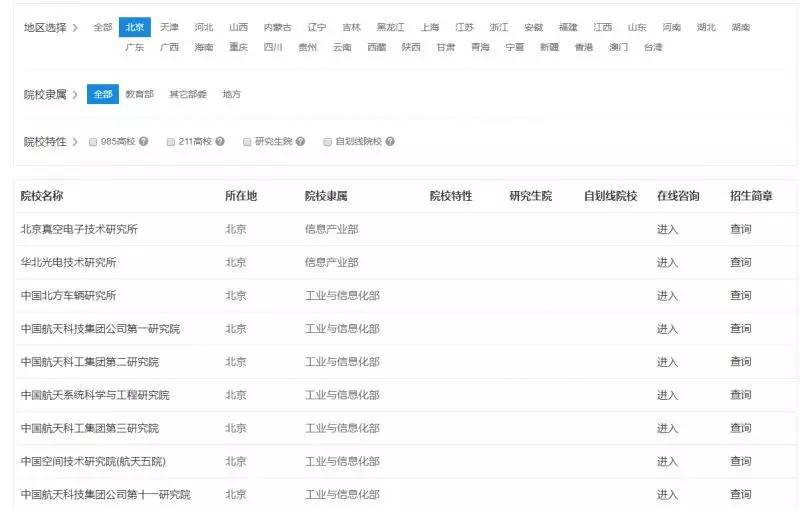Open help icon next to 研究生院
Image resolution: width=800 pixels, height=510 pixels.
300,141
